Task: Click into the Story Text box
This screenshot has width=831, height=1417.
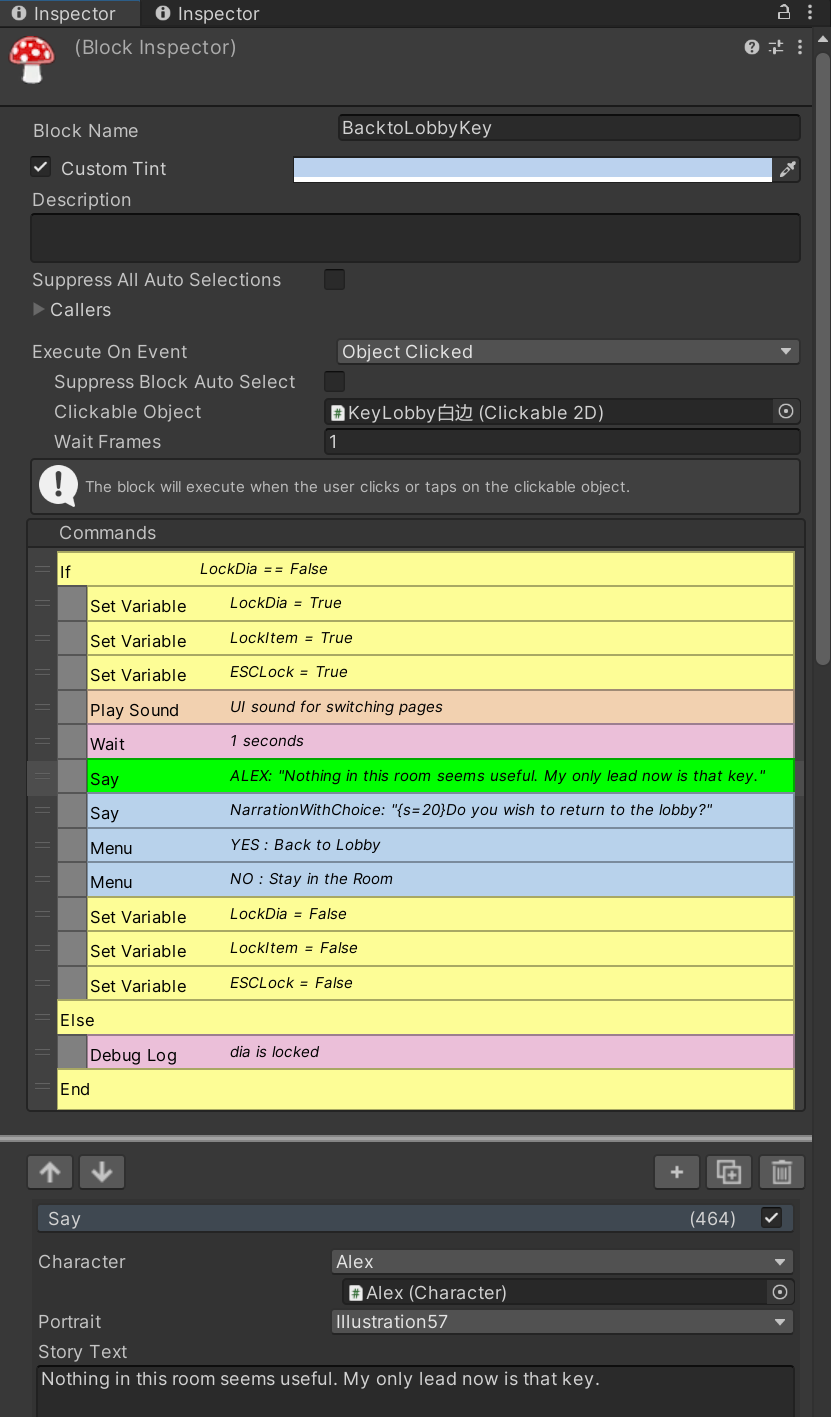Action: [x=416, y=1392]
